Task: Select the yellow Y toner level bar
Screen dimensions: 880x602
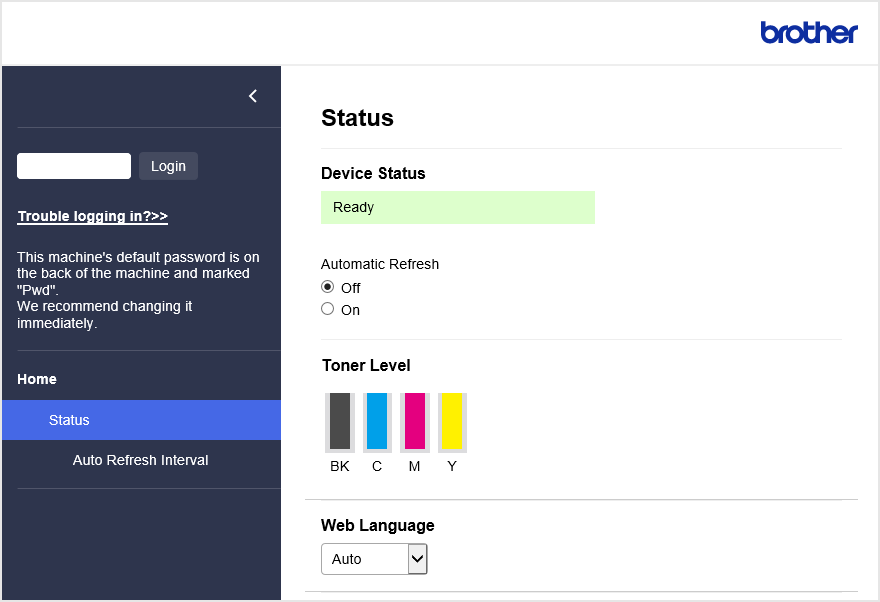Action: [452, 422]
